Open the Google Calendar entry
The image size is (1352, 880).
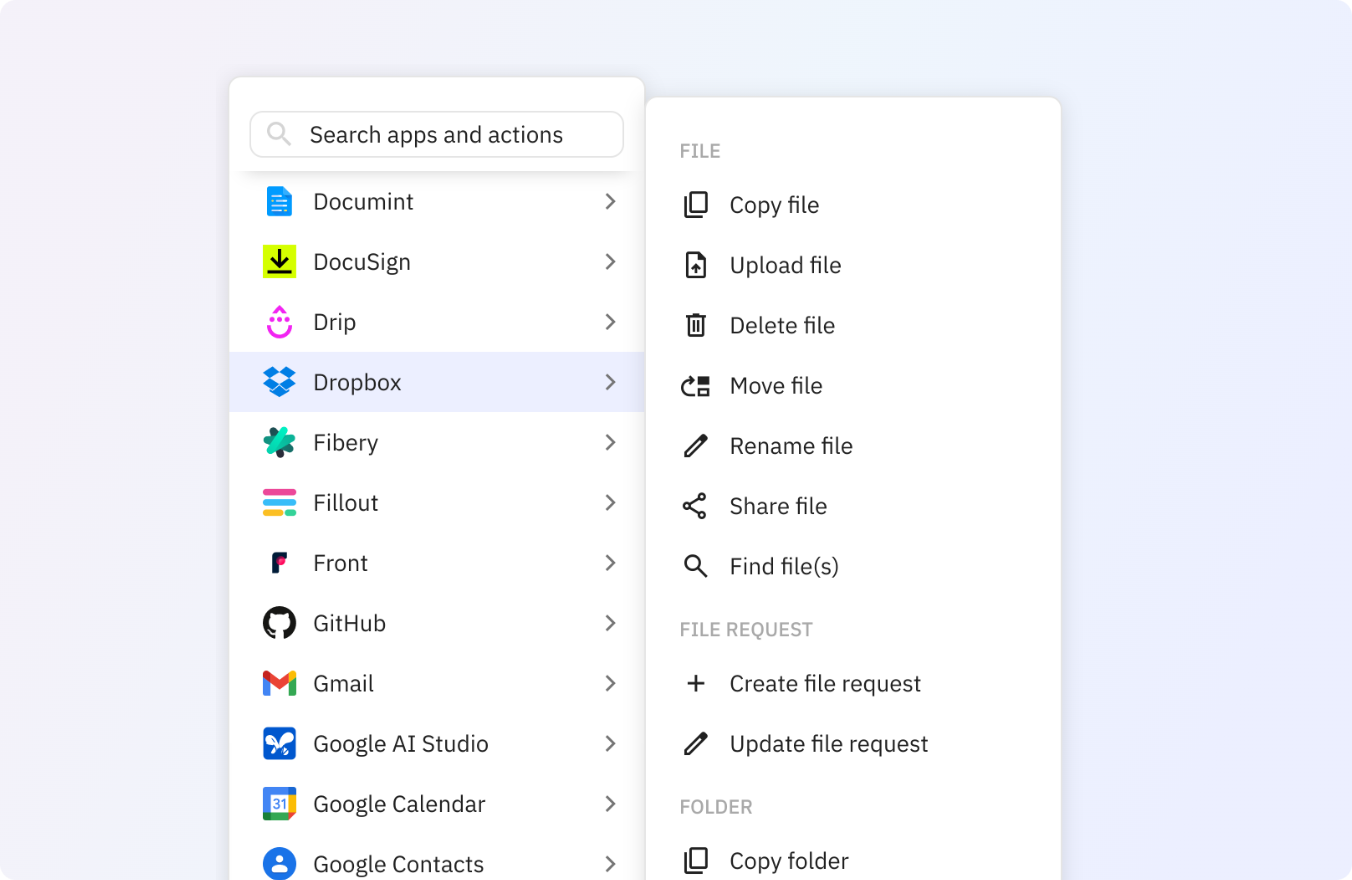437,804
